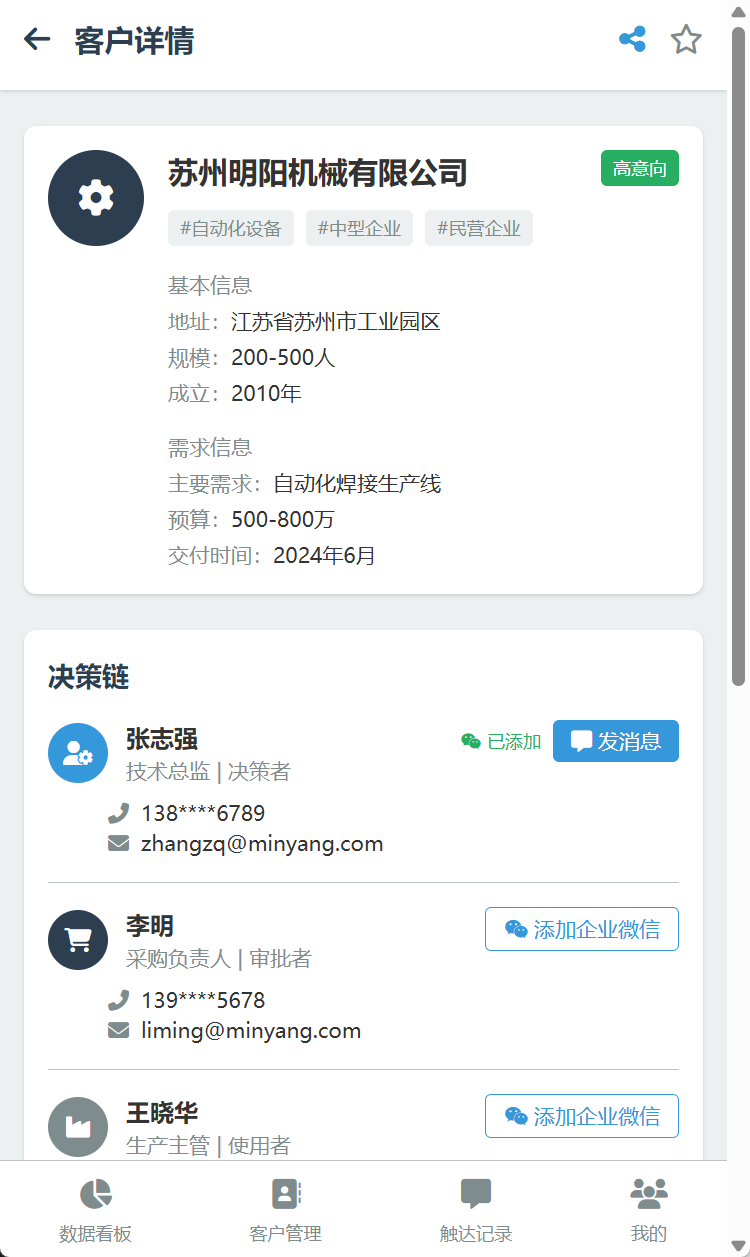Go back using the arrow icon

click(x=37, y=40)
